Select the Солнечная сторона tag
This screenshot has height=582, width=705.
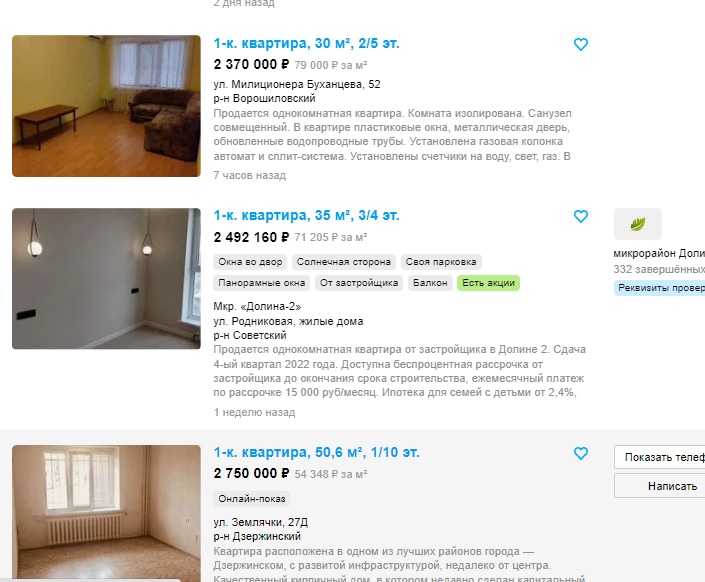tap(344, 262)
